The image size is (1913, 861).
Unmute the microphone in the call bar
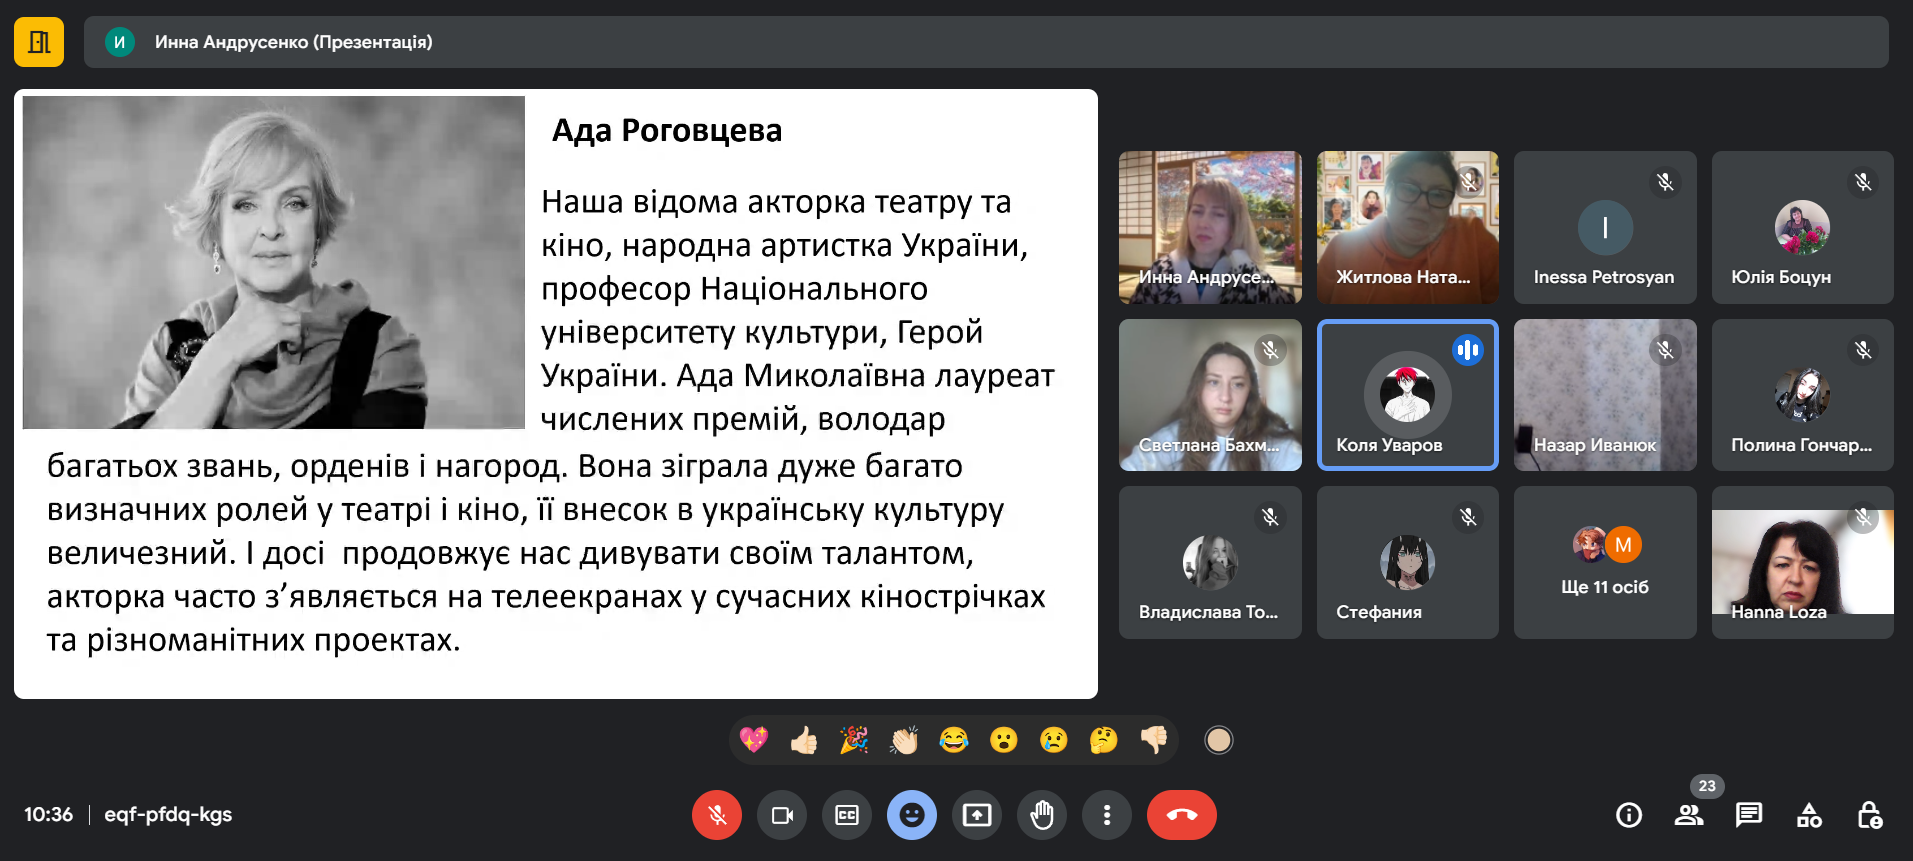tap(716, 815)
